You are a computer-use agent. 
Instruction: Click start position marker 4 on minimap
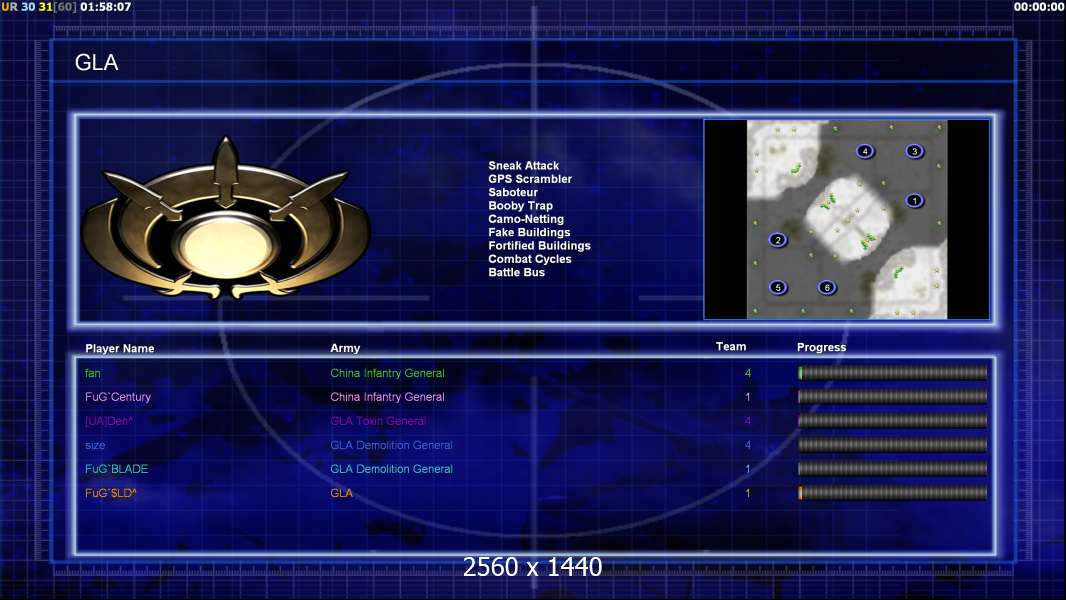click(x=865, y=151)
